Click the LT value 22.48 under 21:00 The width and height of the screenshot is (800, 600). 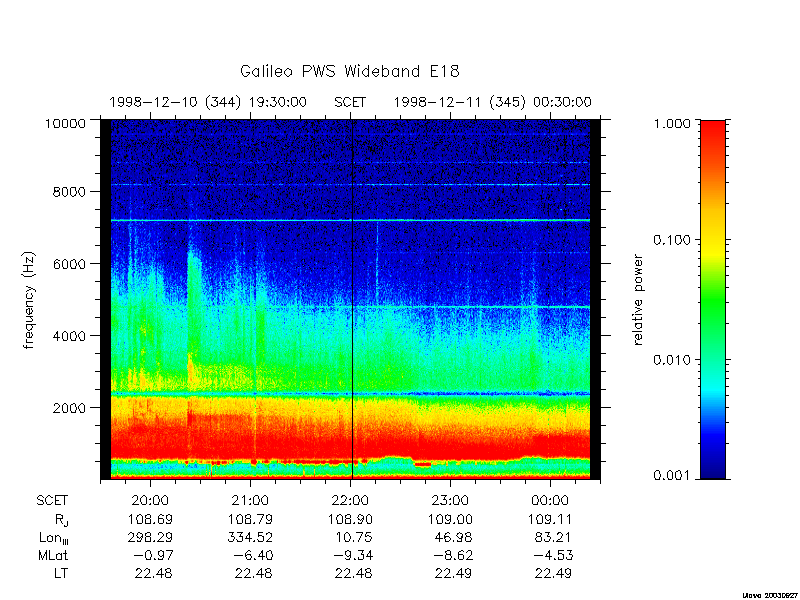(x=254, y=573)
